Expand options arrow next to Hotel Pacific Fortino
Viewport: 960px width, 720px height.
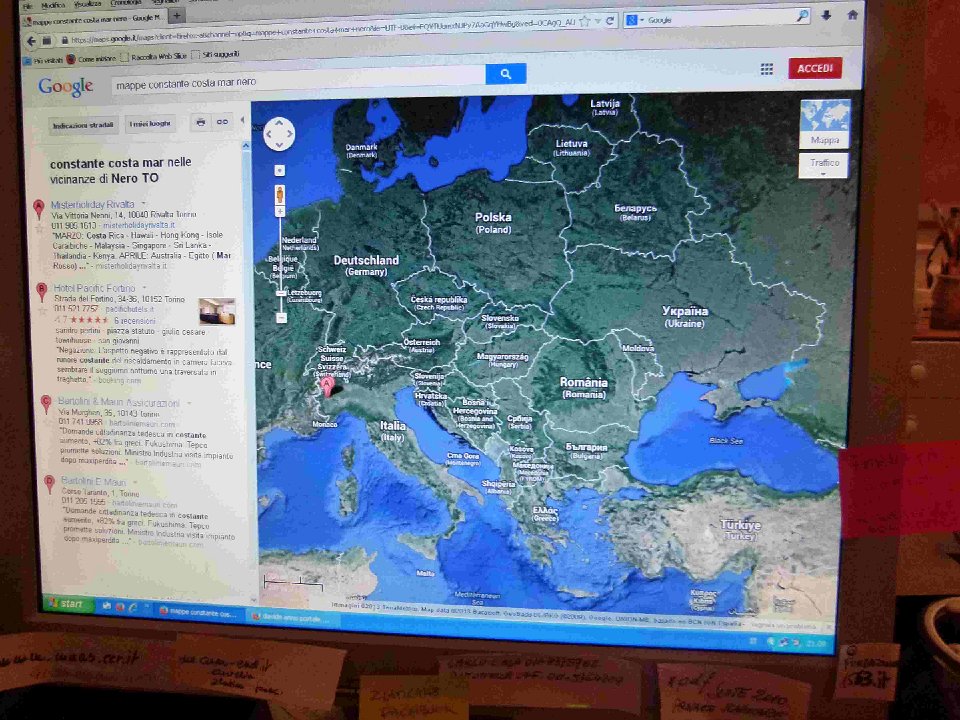point(144,287)
